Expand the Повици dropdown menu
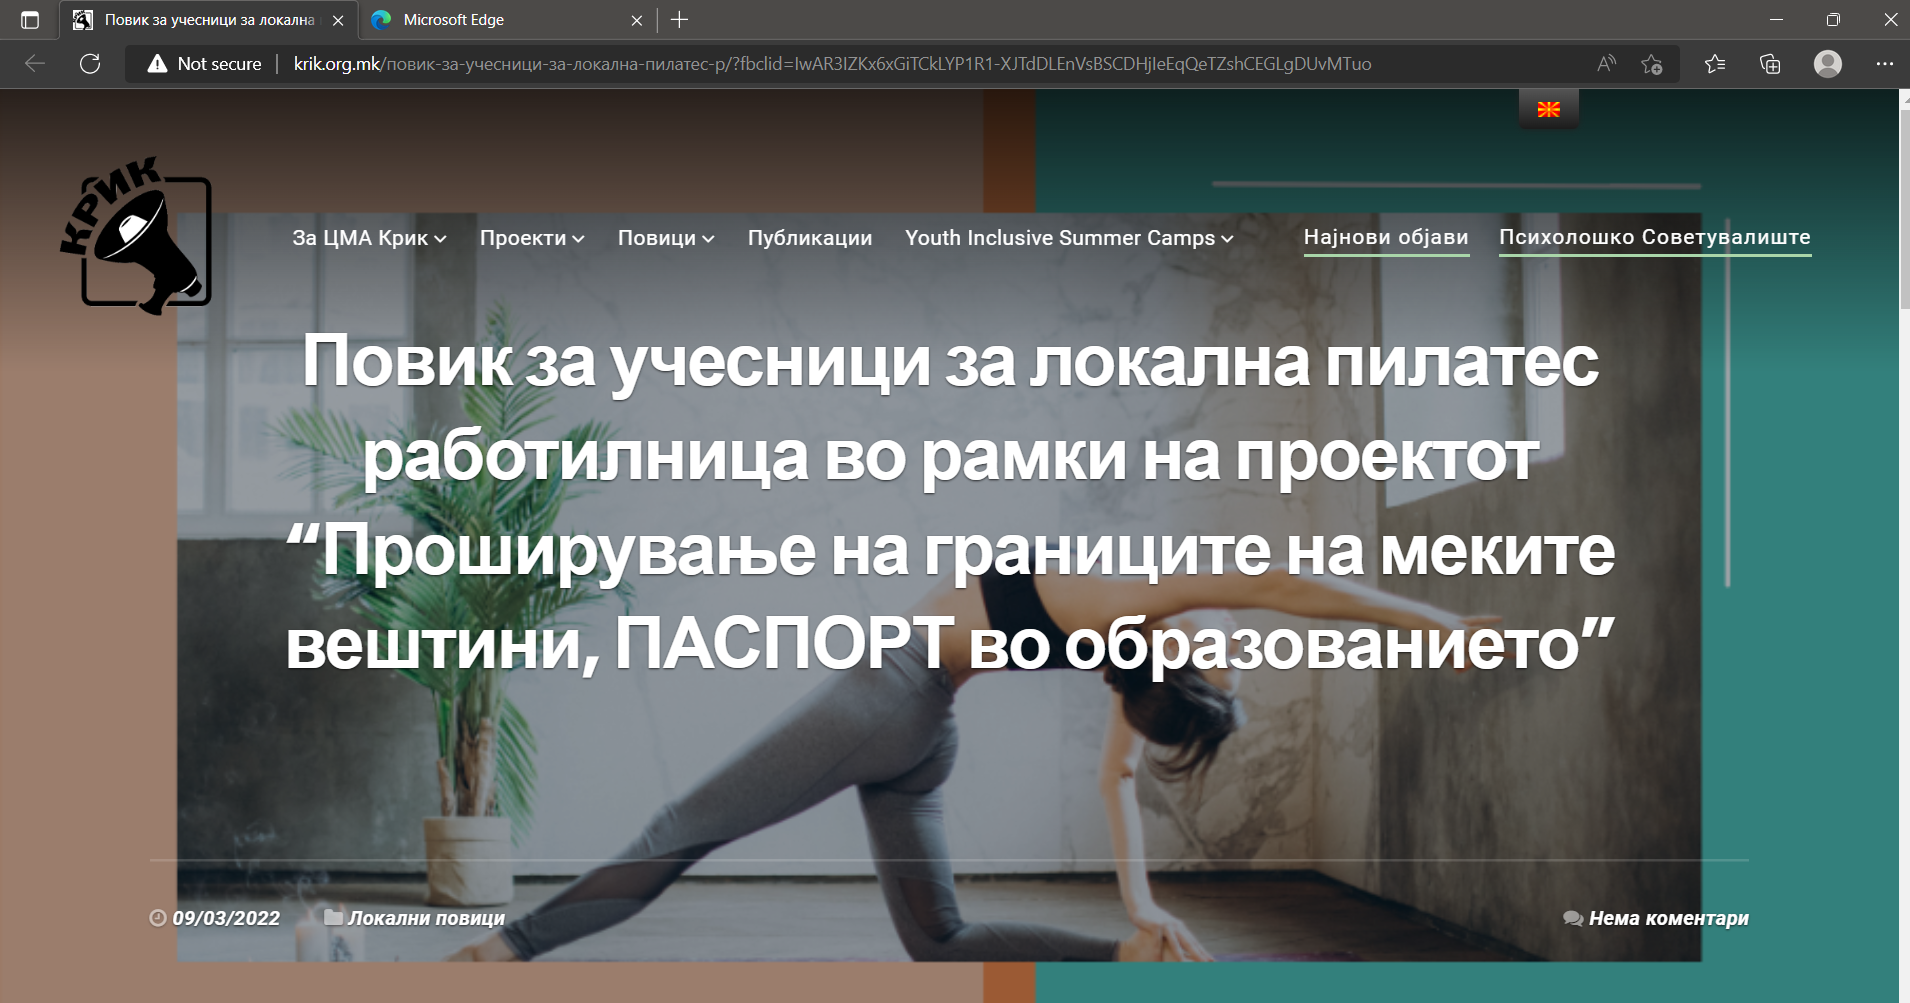This screenshot has width=1910, height=1003. point(666,238)
